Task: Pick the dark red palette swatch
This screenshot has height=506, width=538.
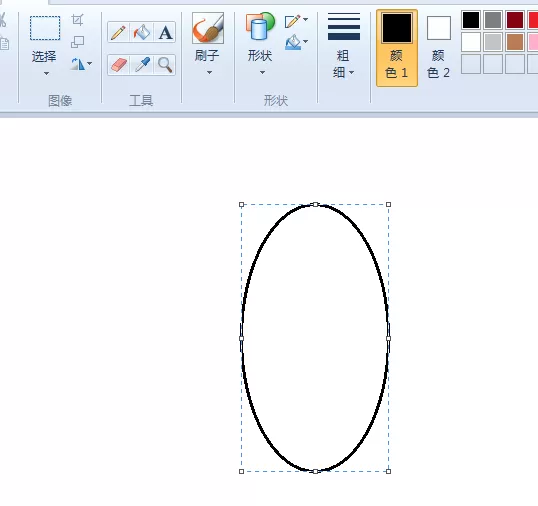Action: (x=515, y=20)
